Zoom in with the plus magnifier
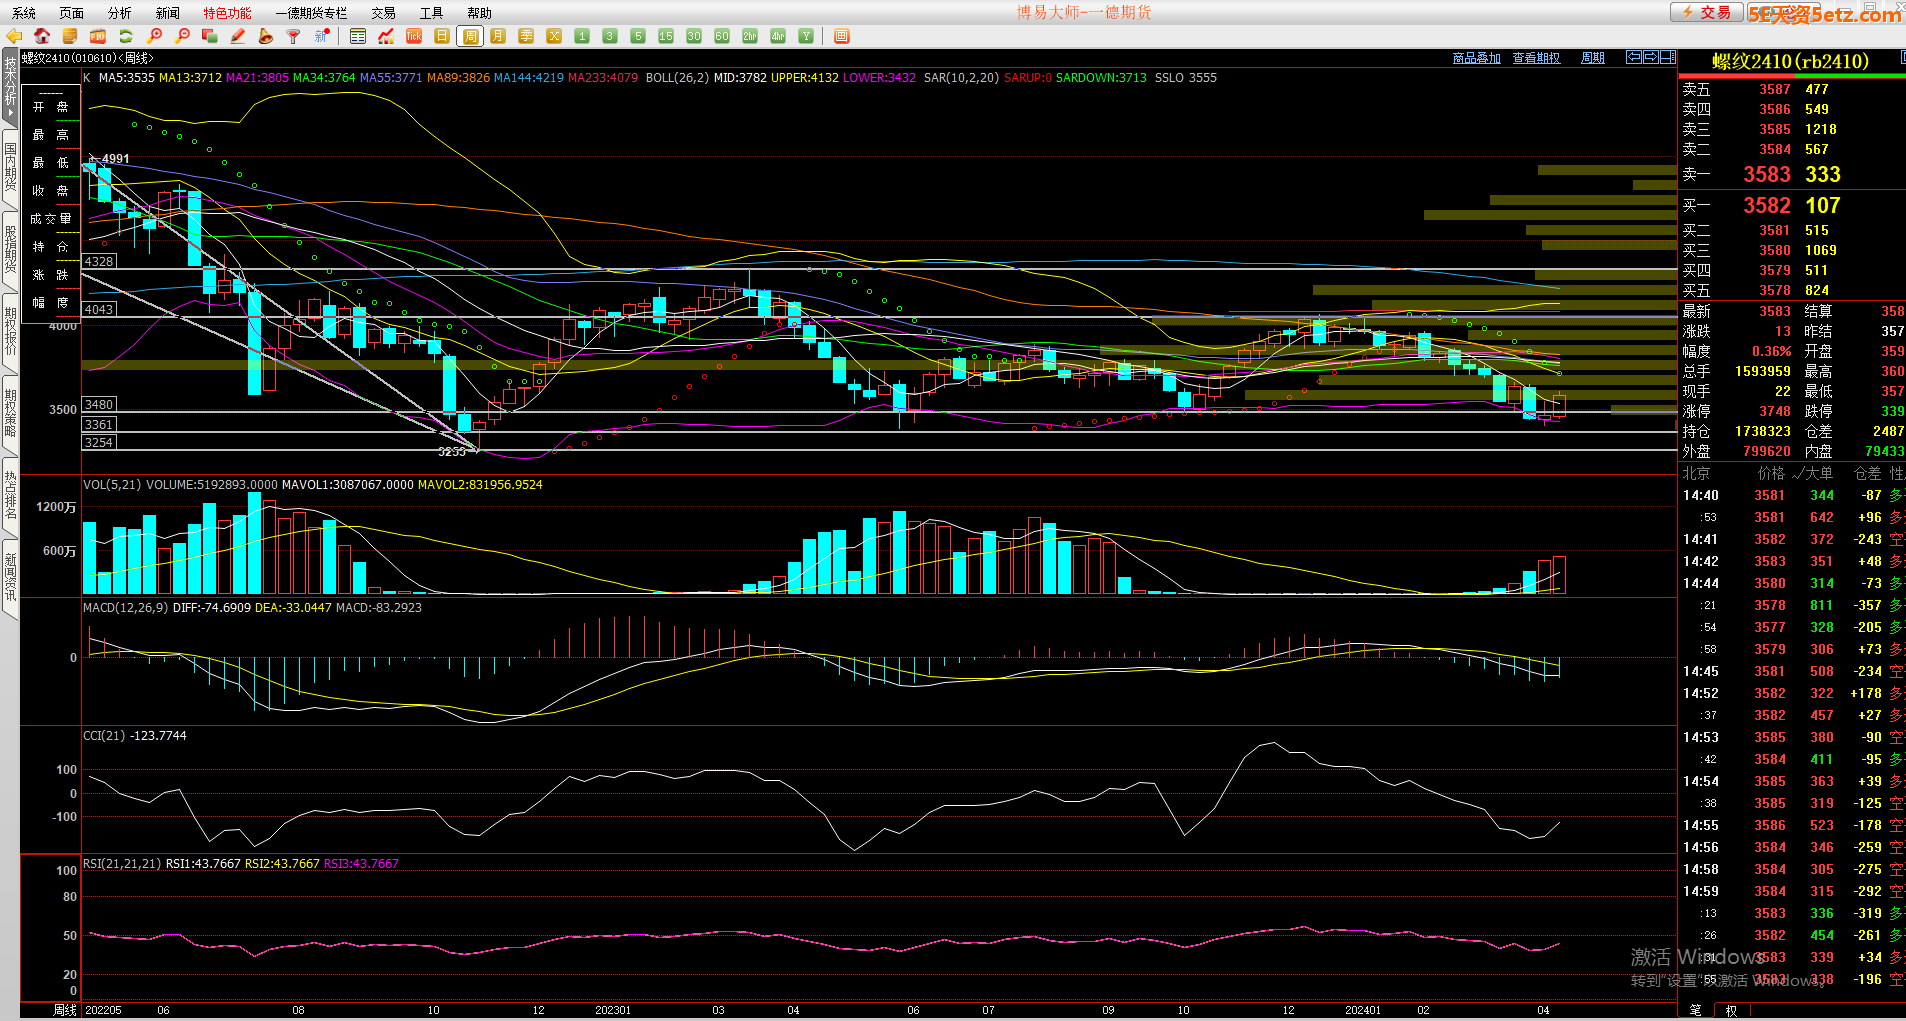 pos(154,37)
